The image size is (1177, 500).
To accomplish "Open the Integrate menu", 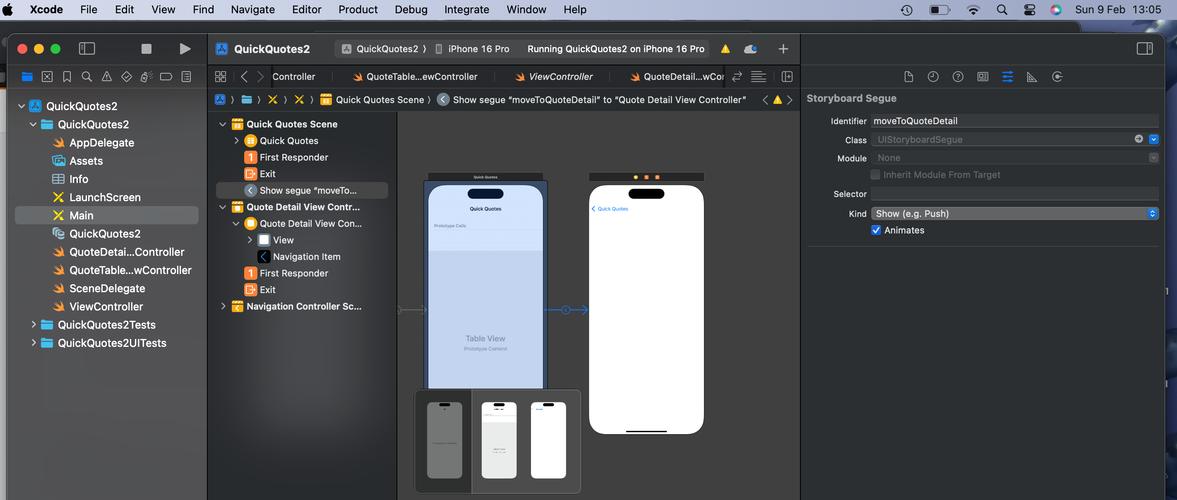I will [x=466, y=10].
